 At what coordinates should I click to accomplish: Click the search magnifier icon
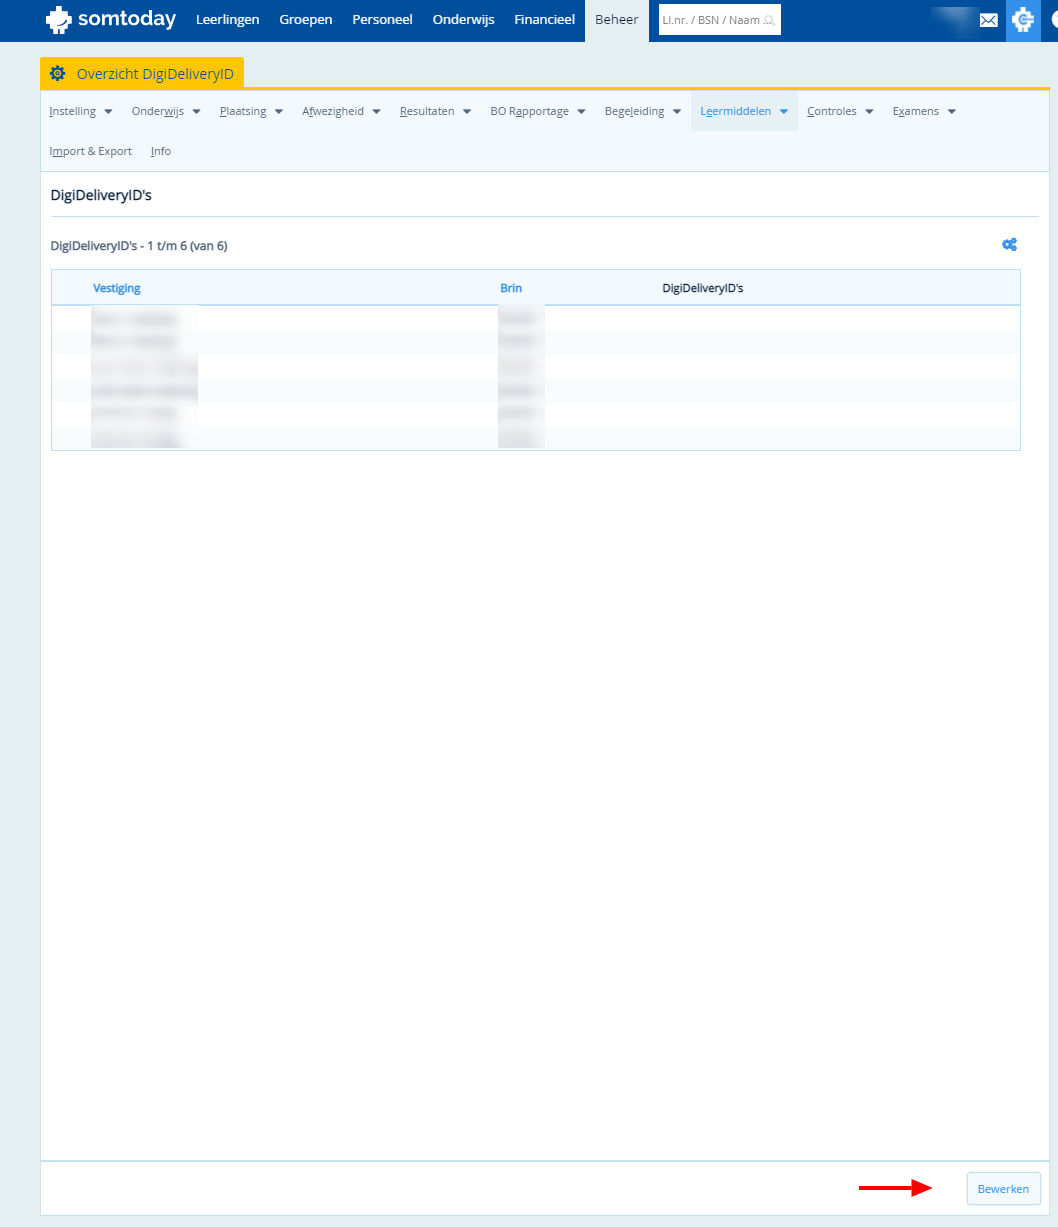(x=769, y=20)
